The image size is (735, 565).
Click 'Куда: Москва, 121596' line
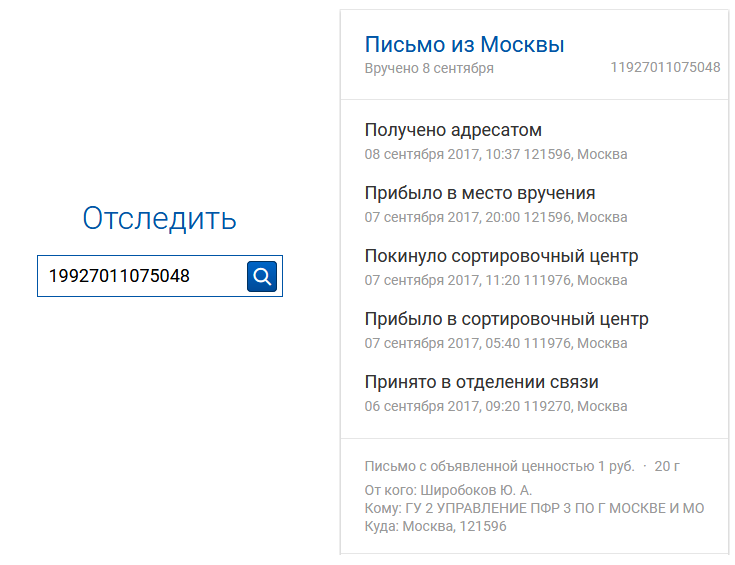pyautogui.click(x=435, y=527)
